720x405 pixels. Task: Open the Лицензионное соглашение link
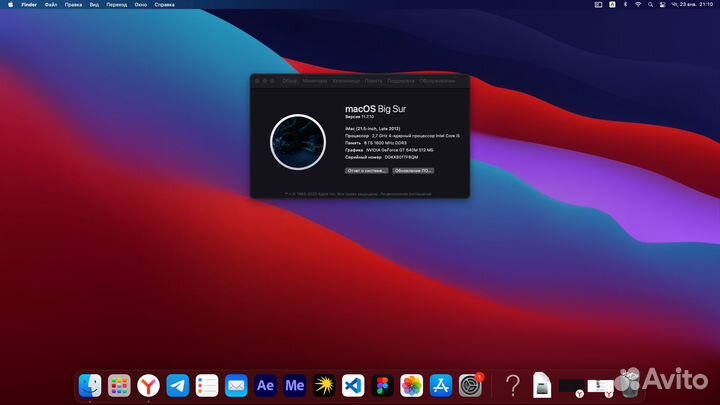[406, 194]
